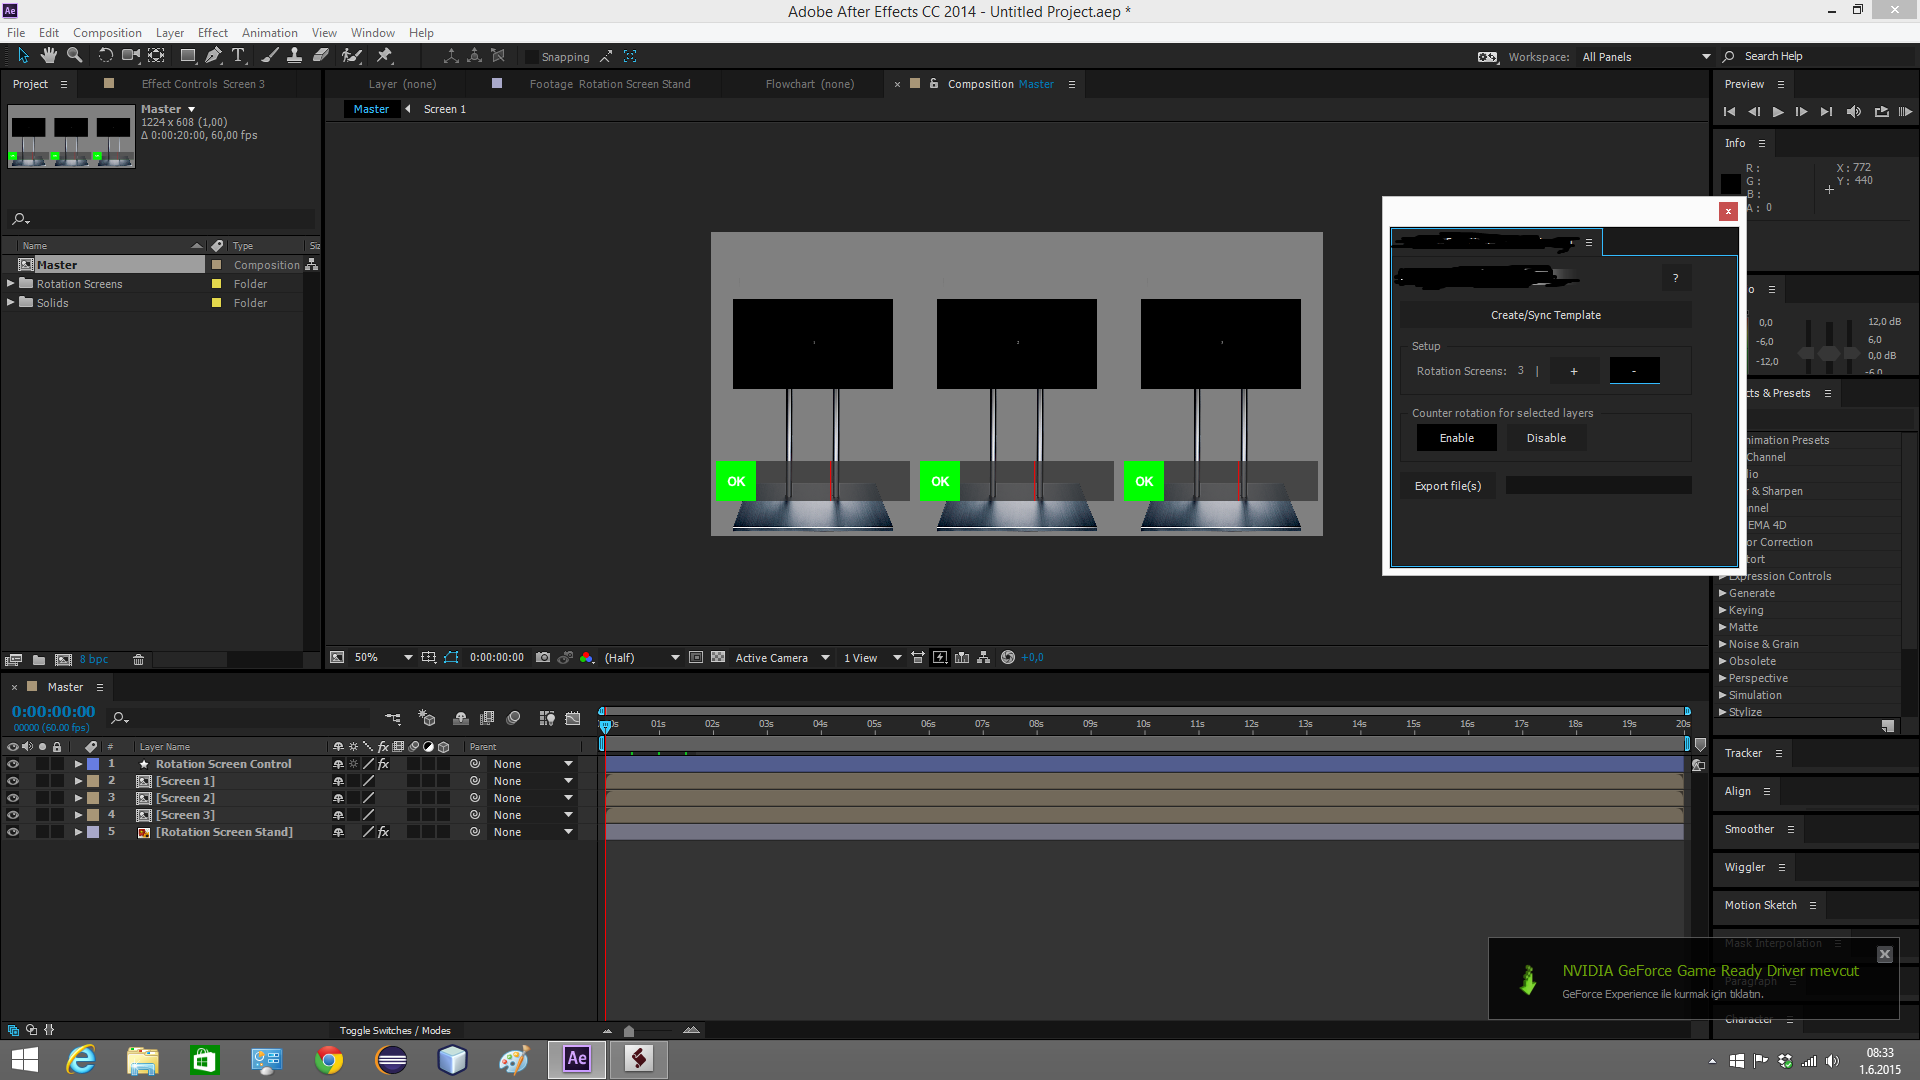The image size is (1920, 1080).
Task: Switch to Footage Rotation Screen Stand tab
Action: [610, 84]
